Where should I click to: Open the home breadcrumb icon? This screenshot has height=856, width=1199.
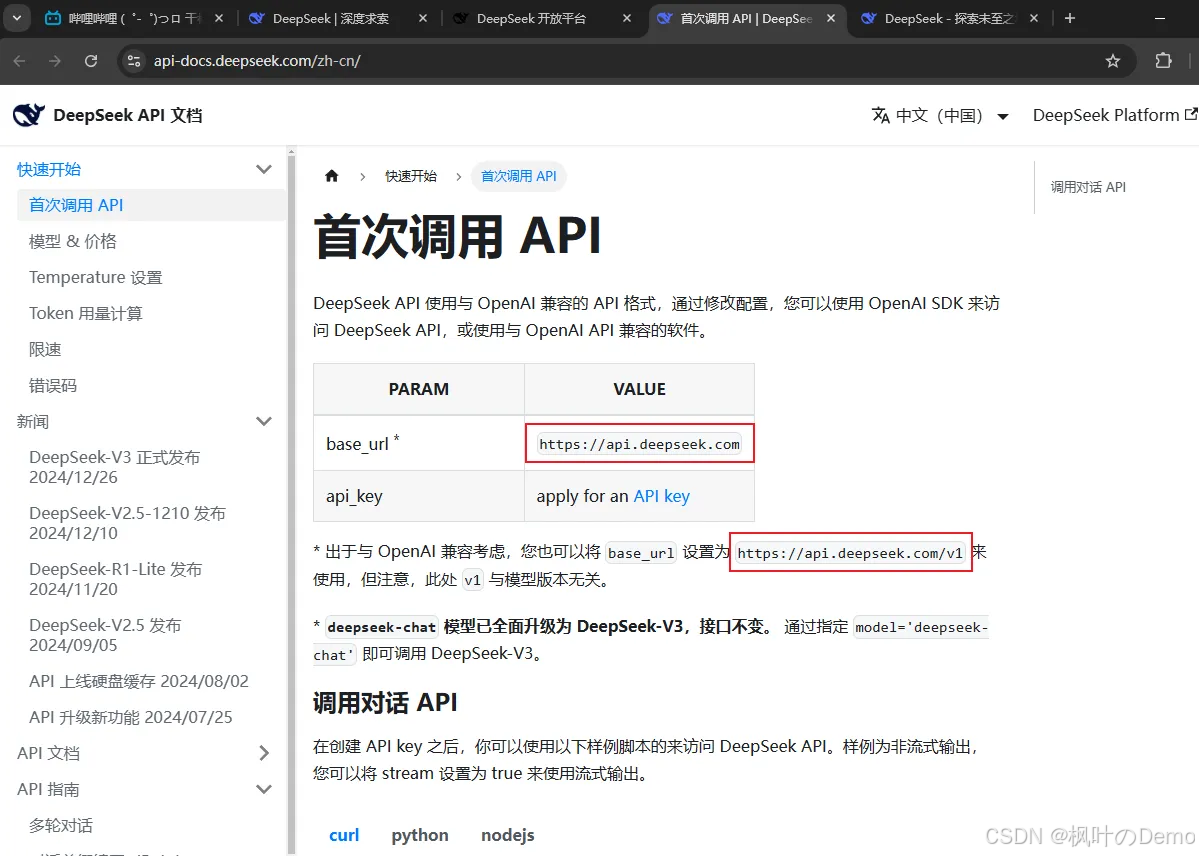pyautogui.click(x=331, y=175)
